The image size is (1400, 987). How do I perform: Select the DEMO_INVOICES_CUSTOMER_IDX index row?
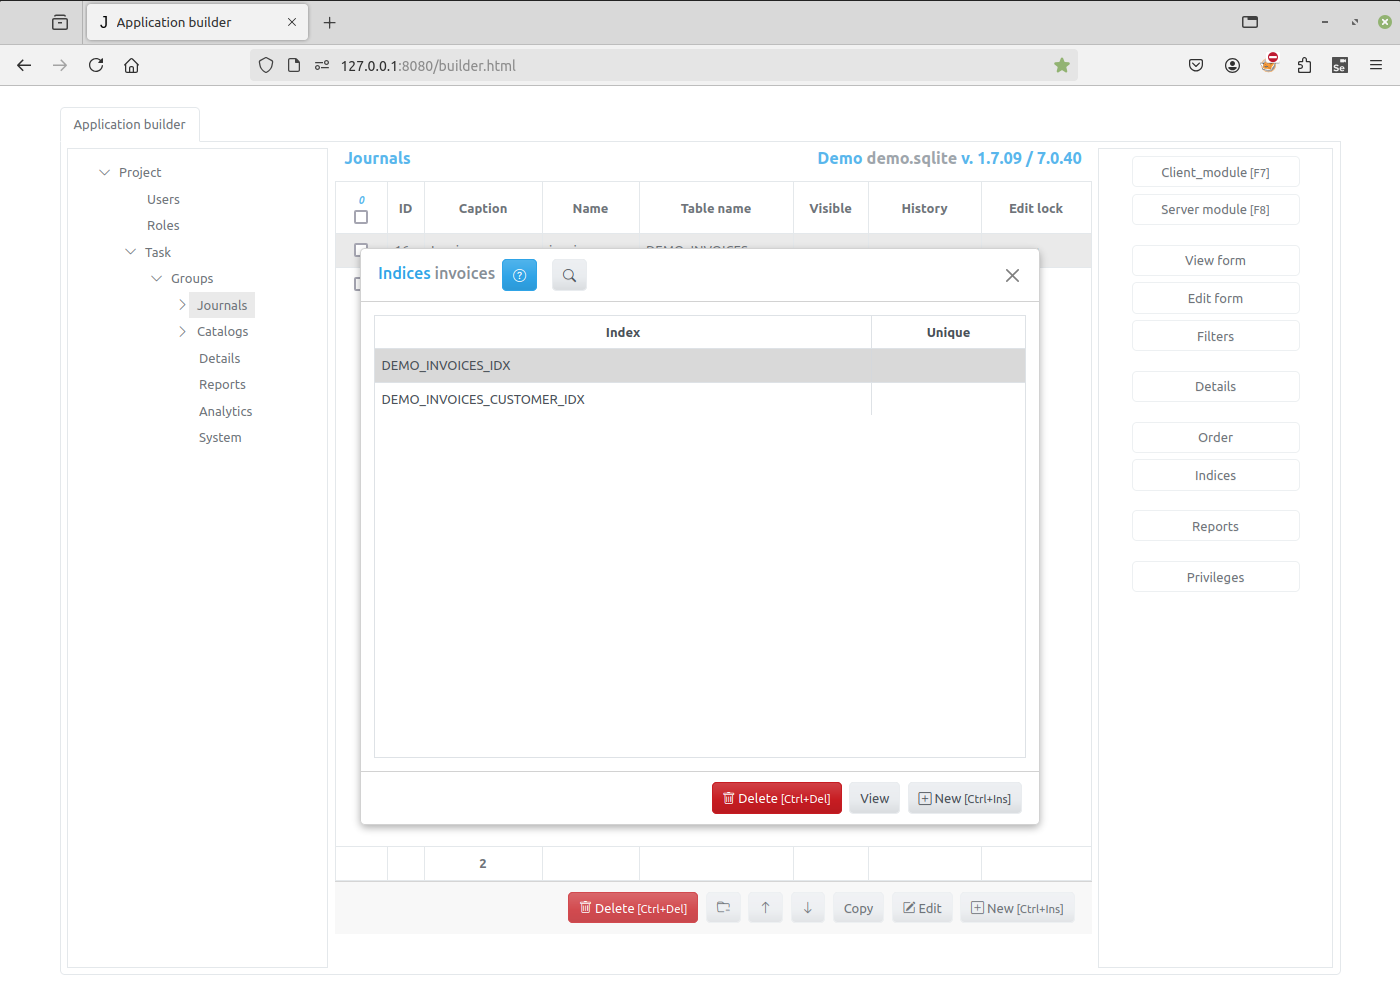pos(483,400)
